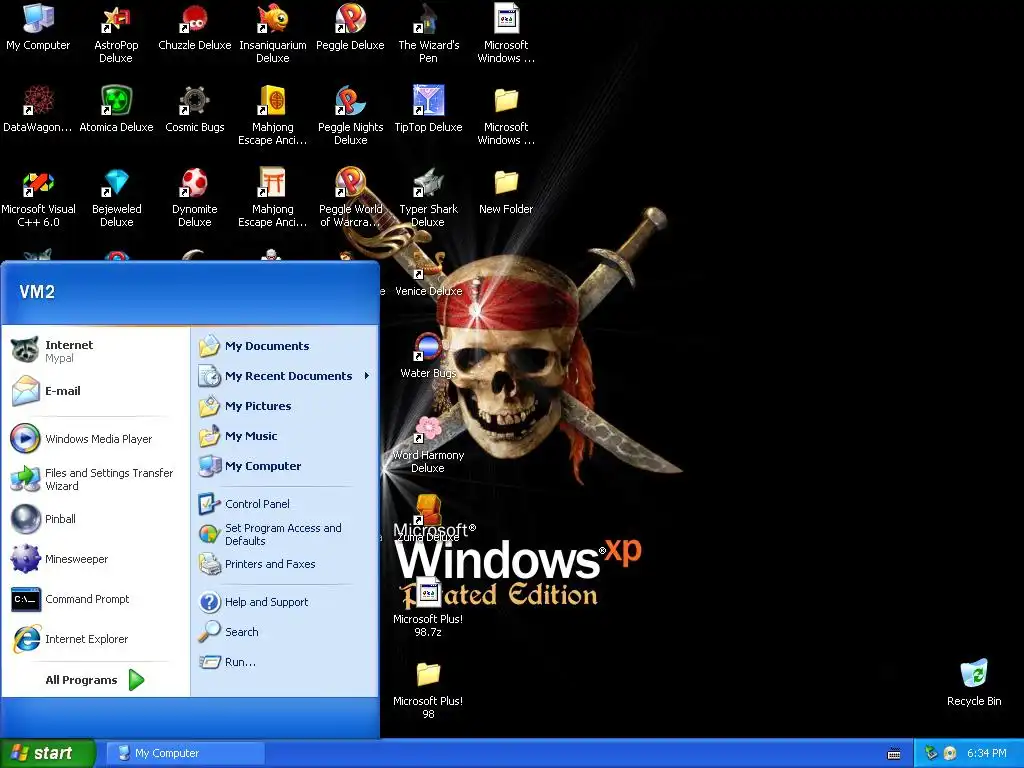Select the TipTop Deluxe cocktail icon

coord(428,101)
